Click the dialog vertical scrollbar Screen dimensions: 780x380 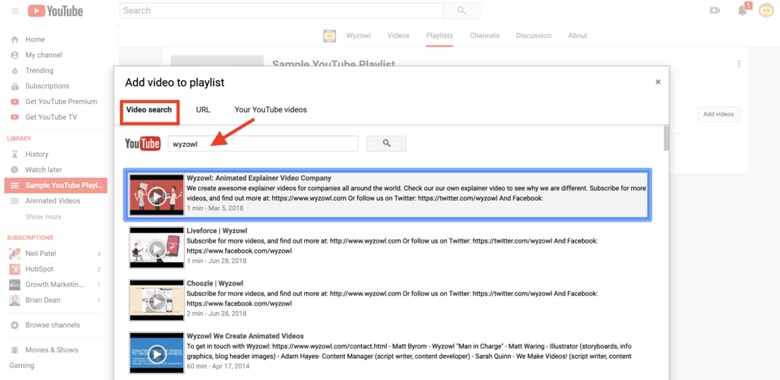coord(666,138)
